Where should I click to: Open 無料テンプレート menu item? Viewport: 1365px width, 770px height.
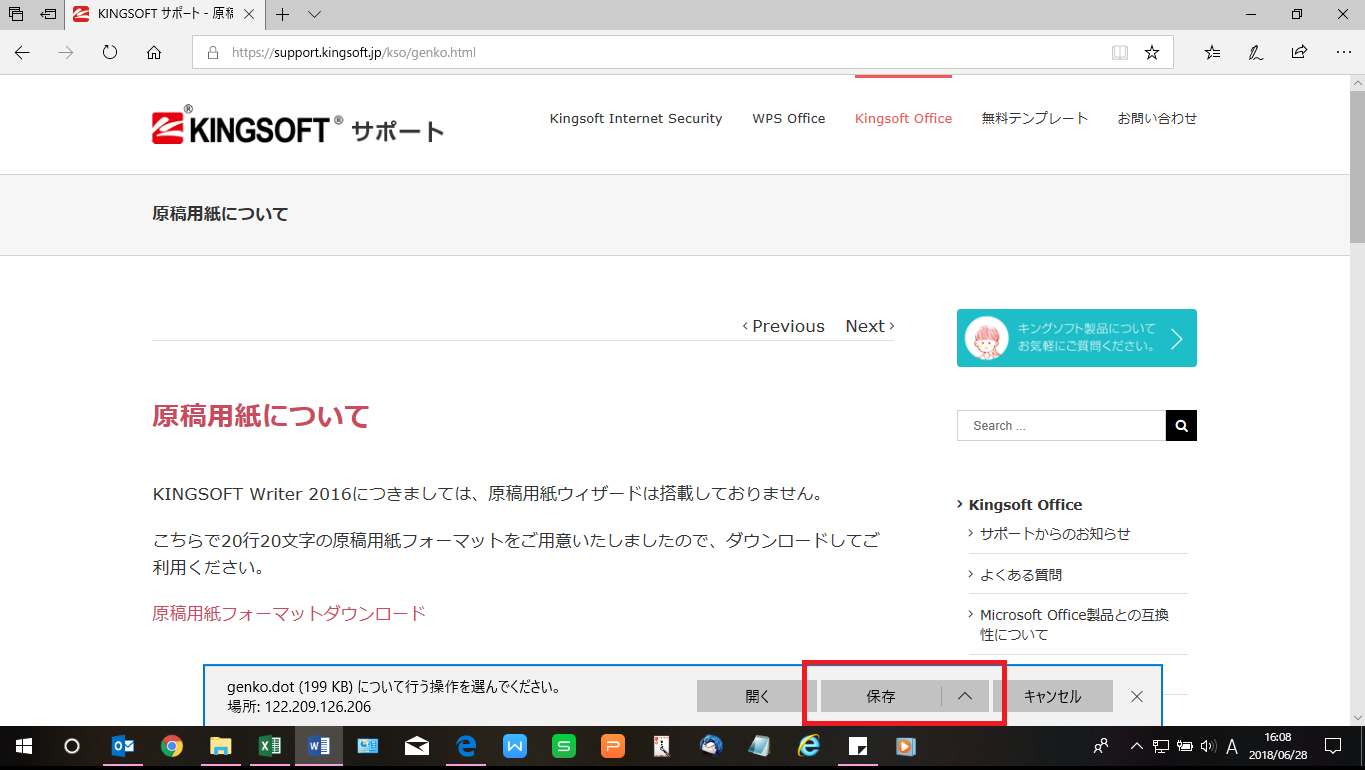click(1035, 118)
